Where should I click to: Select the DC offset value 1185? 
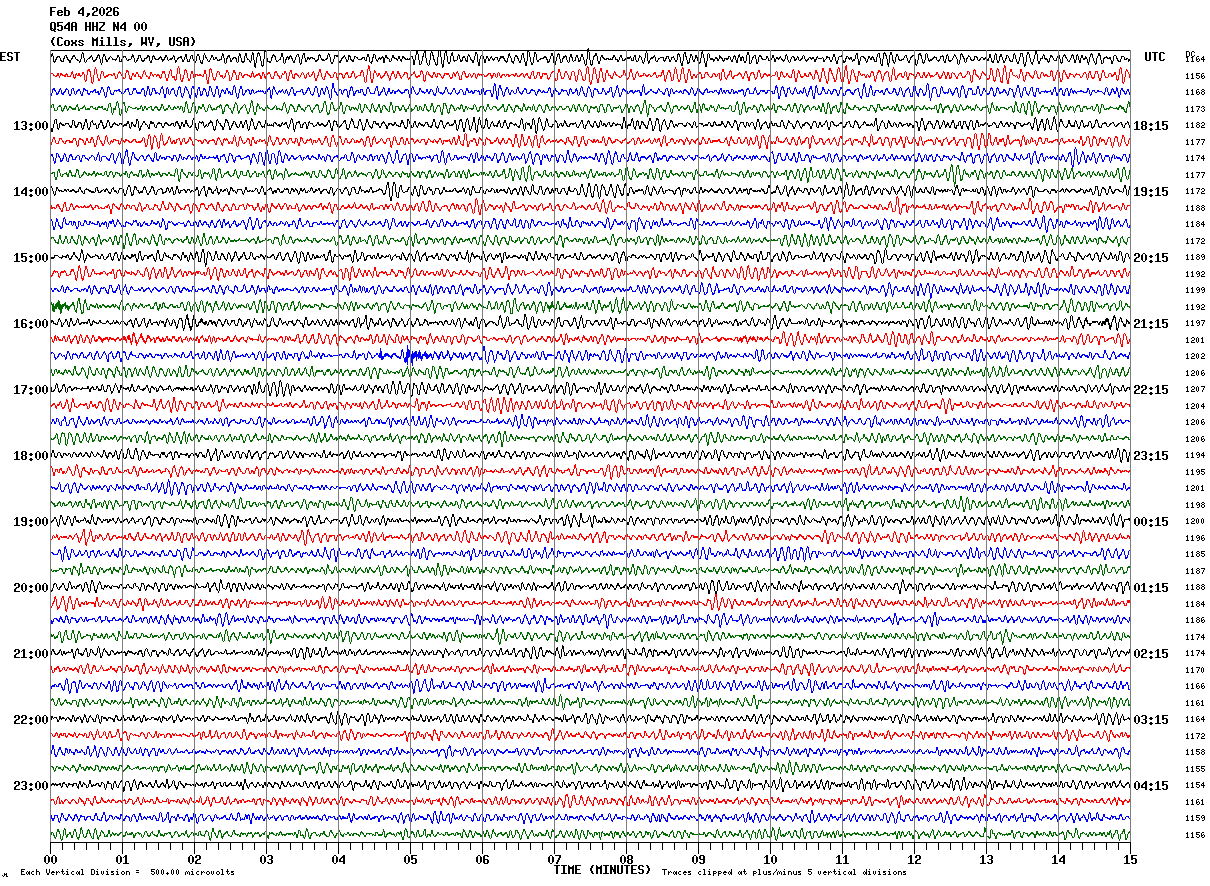[x=1195, y=555]
